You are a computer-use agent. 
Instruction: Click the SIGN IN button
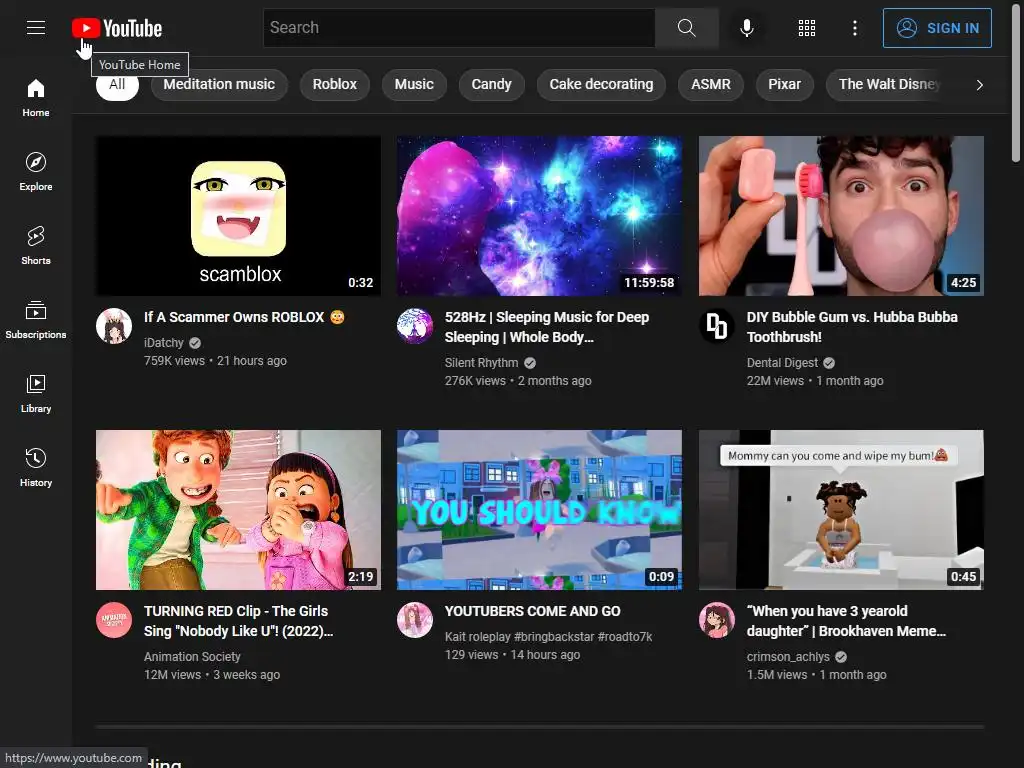937,28
